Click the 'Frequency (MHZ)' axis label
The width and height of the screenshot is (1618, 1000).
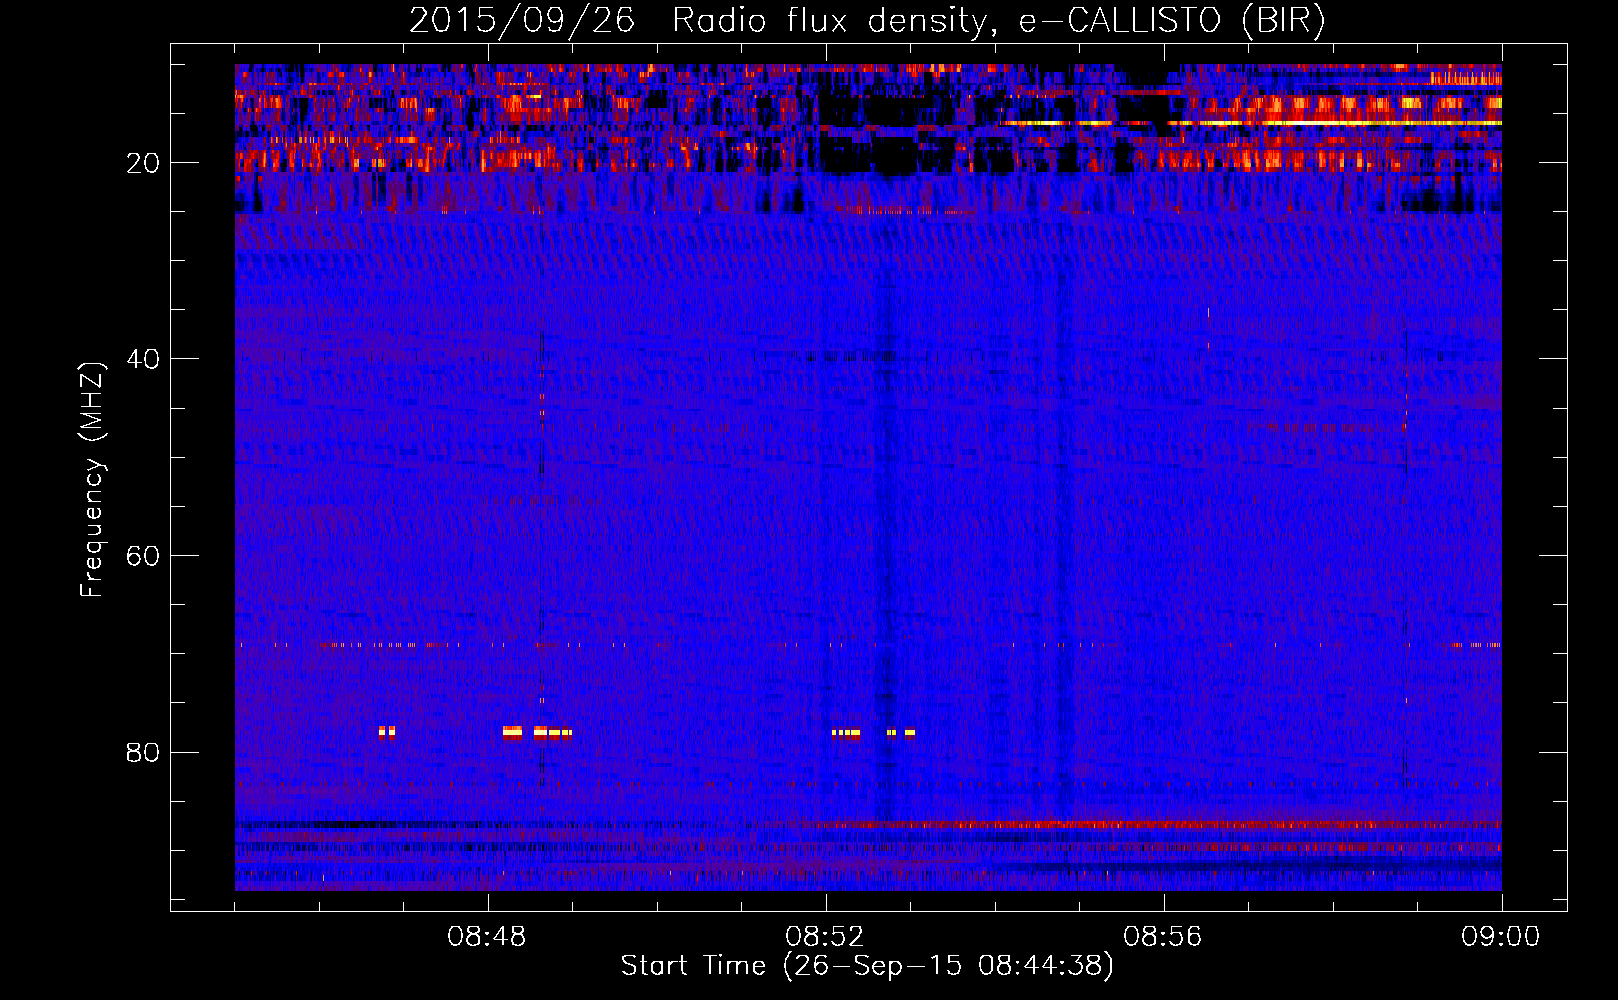point(91,480)
